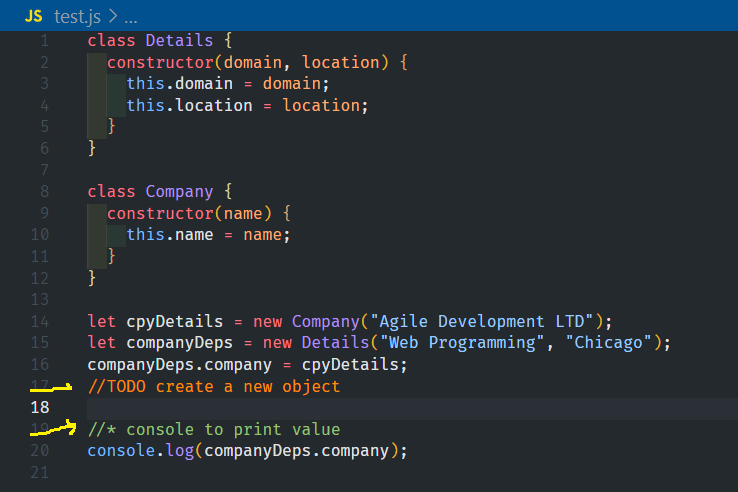
Task: Place cursor on empty line 18
Action: pyautogui.click(x=300, y=408)
